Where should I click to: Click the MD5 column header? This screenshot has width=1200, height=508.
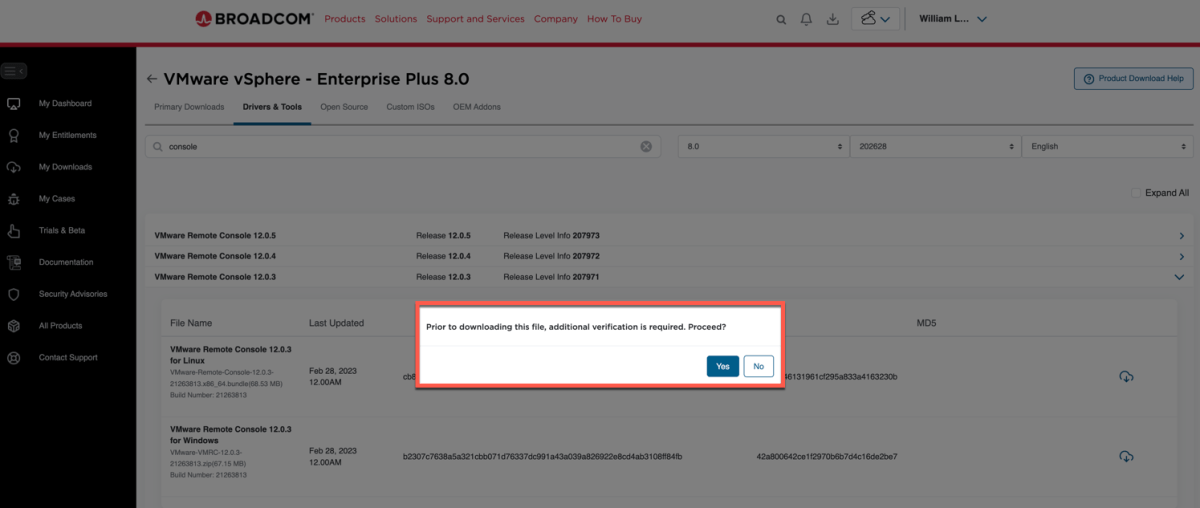(926, 323)
